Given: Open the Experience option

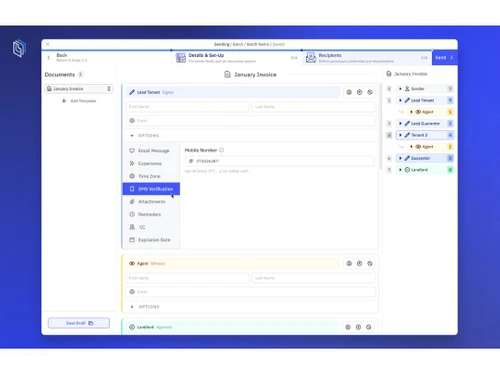Looking at the screenshot, I should (151, 163).
